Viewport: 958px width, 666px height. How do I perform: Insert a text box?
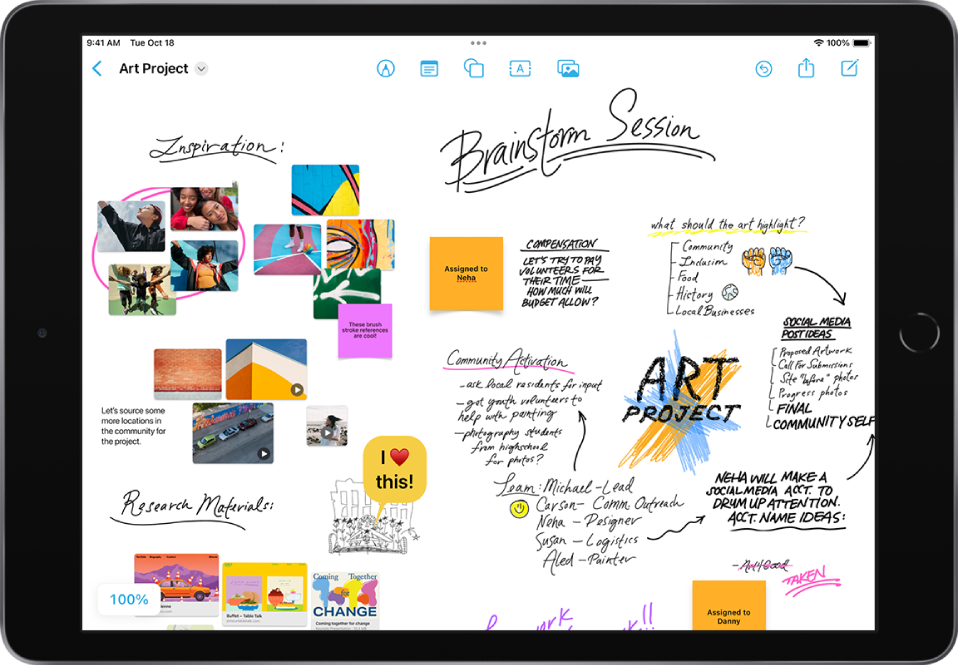click(x=519, y=68)
